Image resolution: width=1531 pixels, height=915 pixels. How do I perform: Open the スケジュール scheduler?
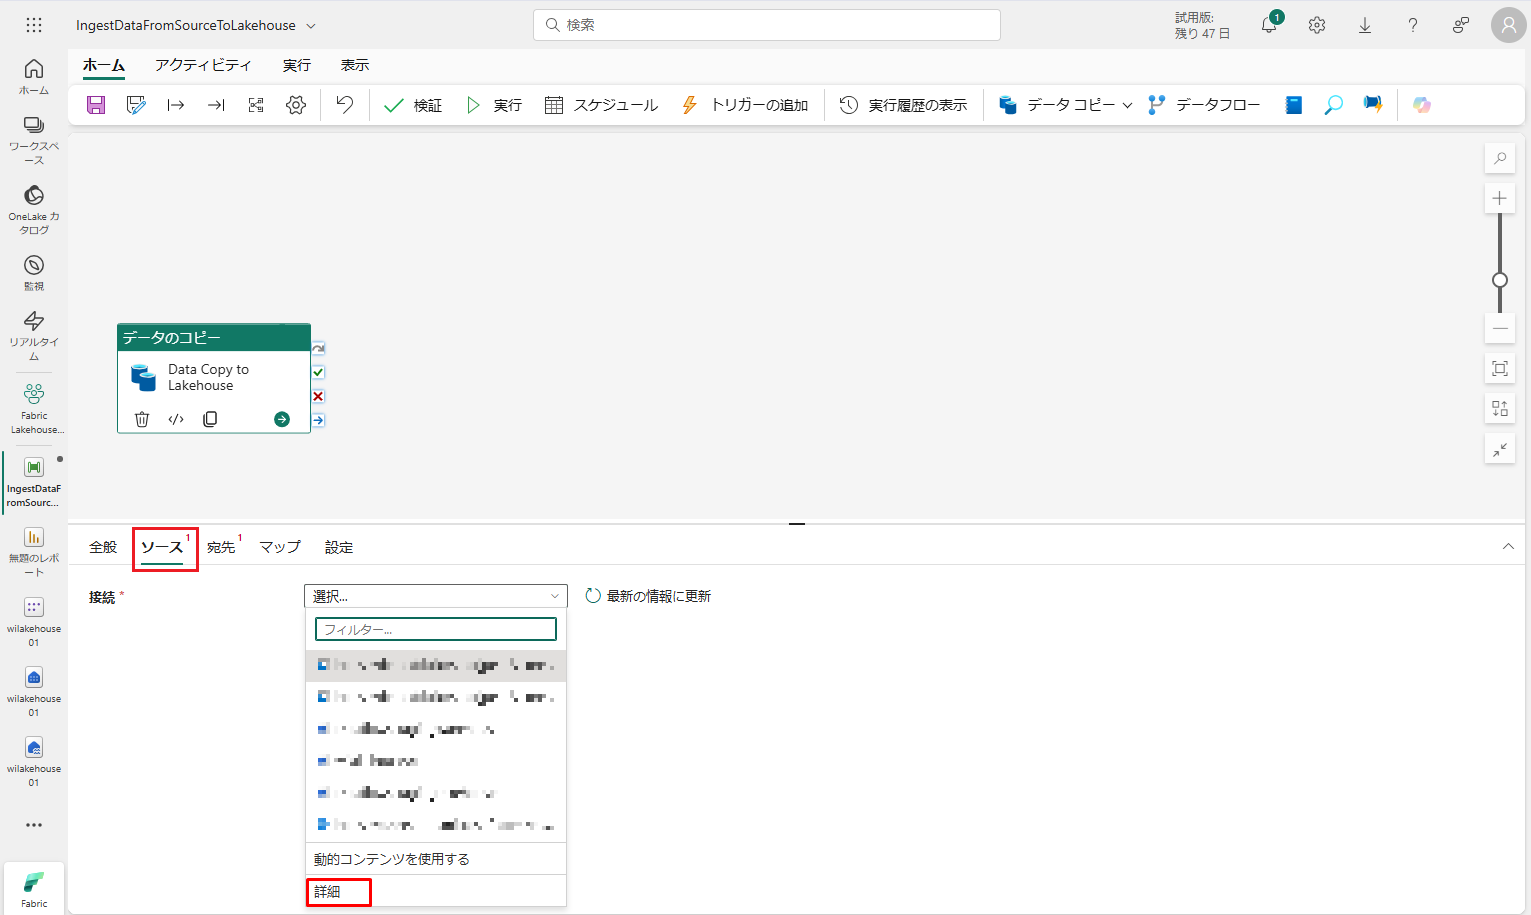601,105
